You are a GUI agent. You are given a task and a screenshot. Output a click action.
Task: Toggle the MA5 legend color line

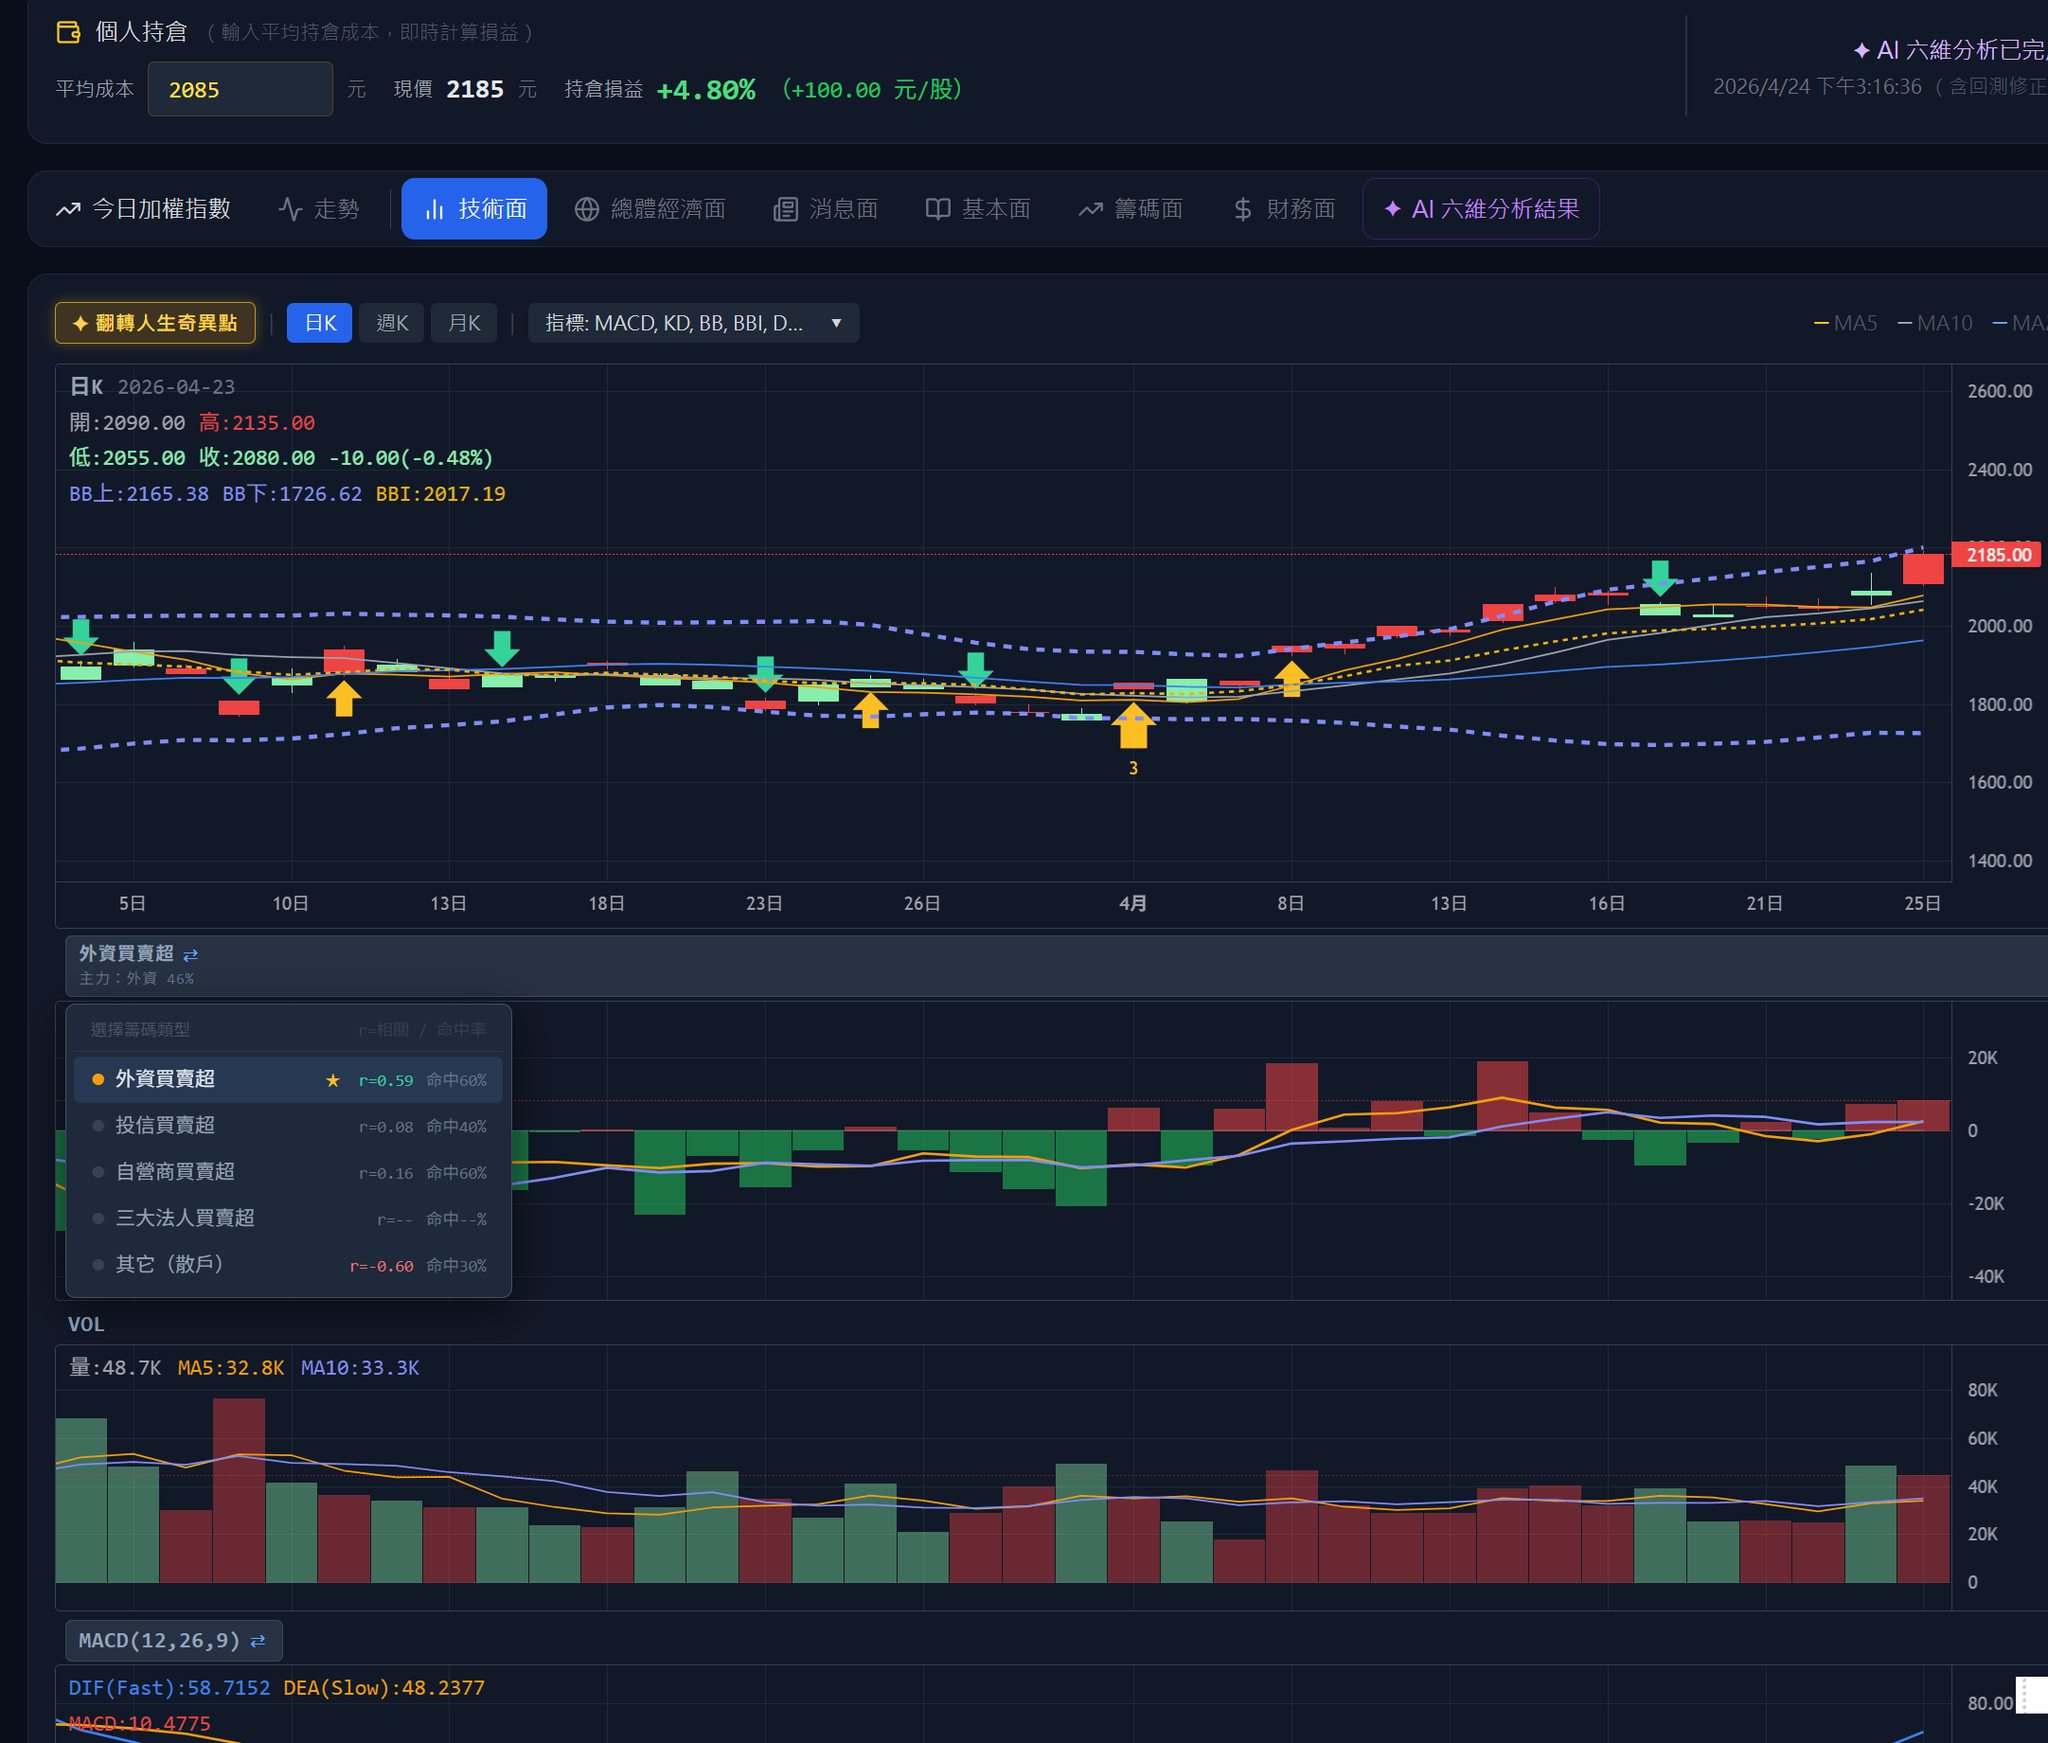click(x=1822, y=323)
